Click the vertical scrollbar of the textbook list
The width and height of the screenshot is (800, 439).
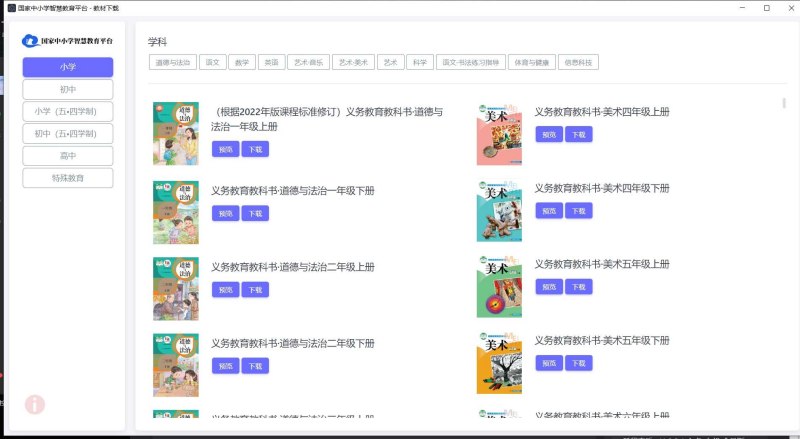tap(784, 103)
